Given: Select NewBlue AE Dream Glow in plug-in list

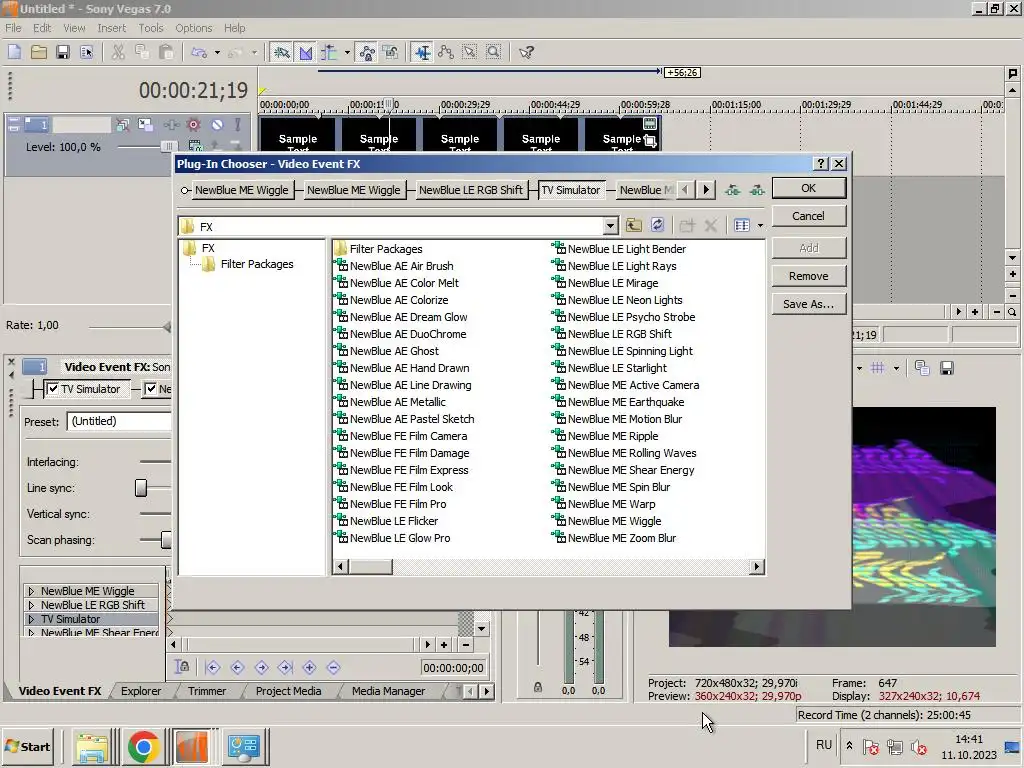Looking at the screenshot, I should [408, 317].
